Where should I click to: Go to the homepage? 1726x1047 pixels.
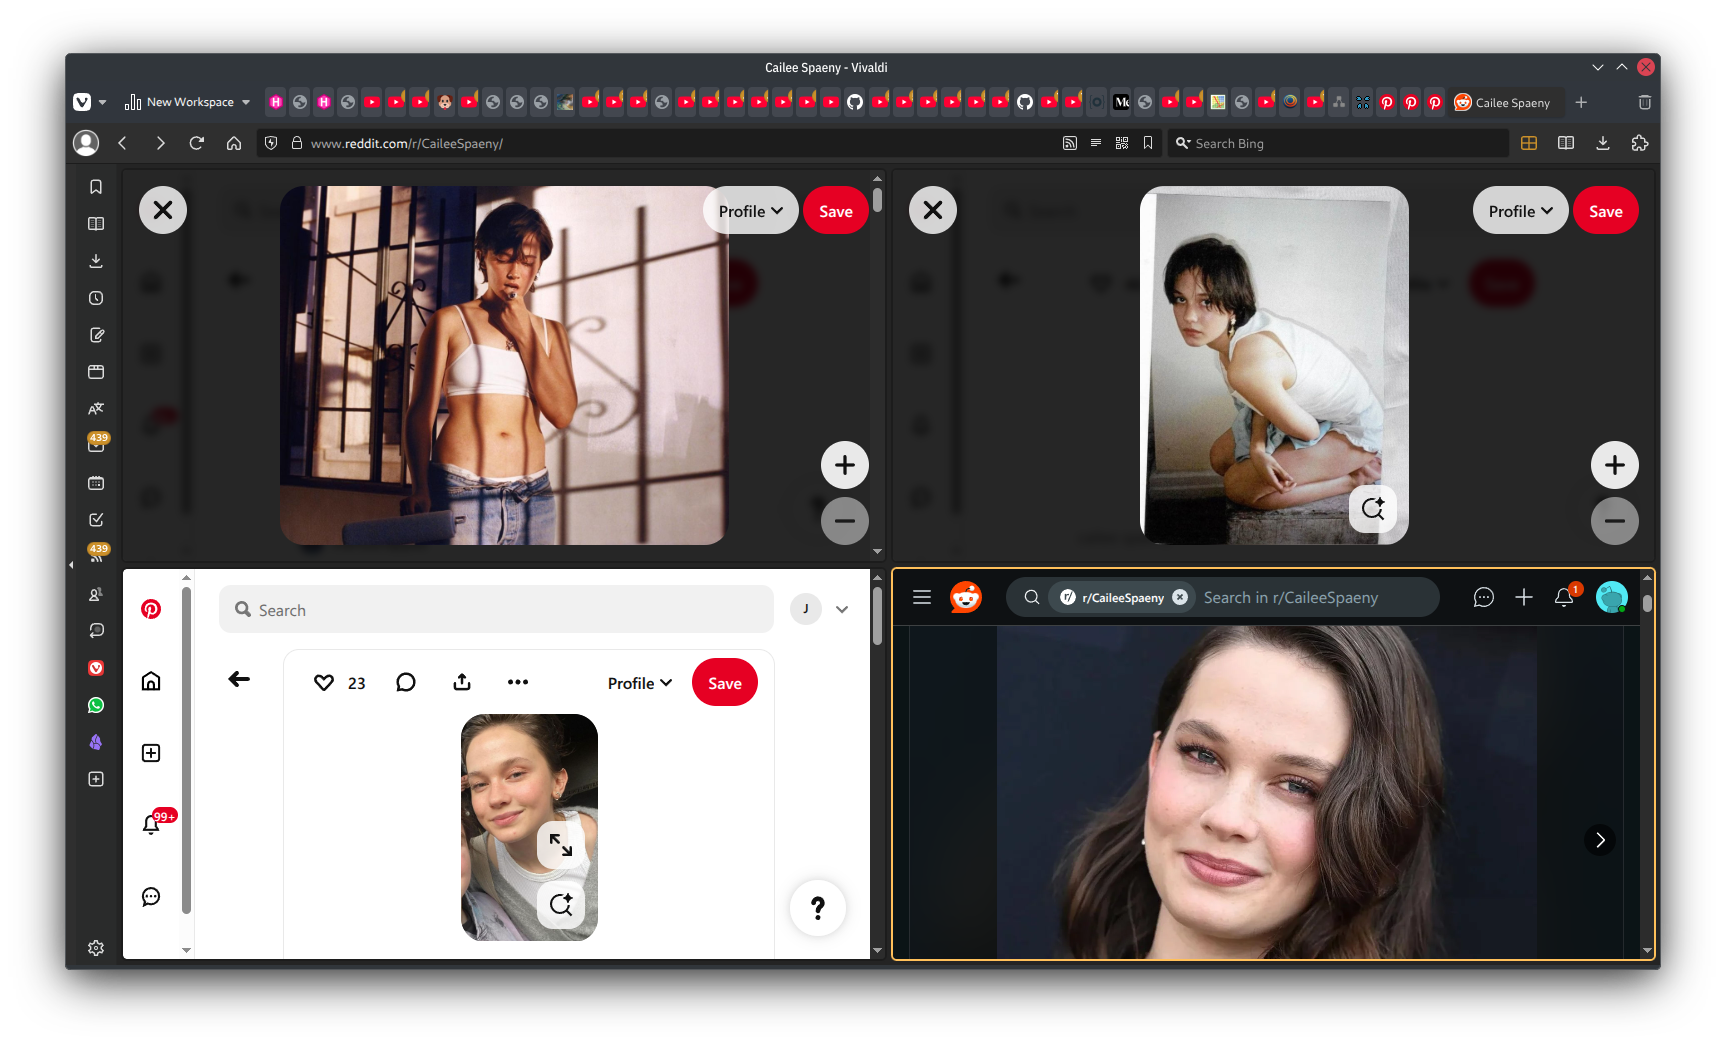(234, 143)
